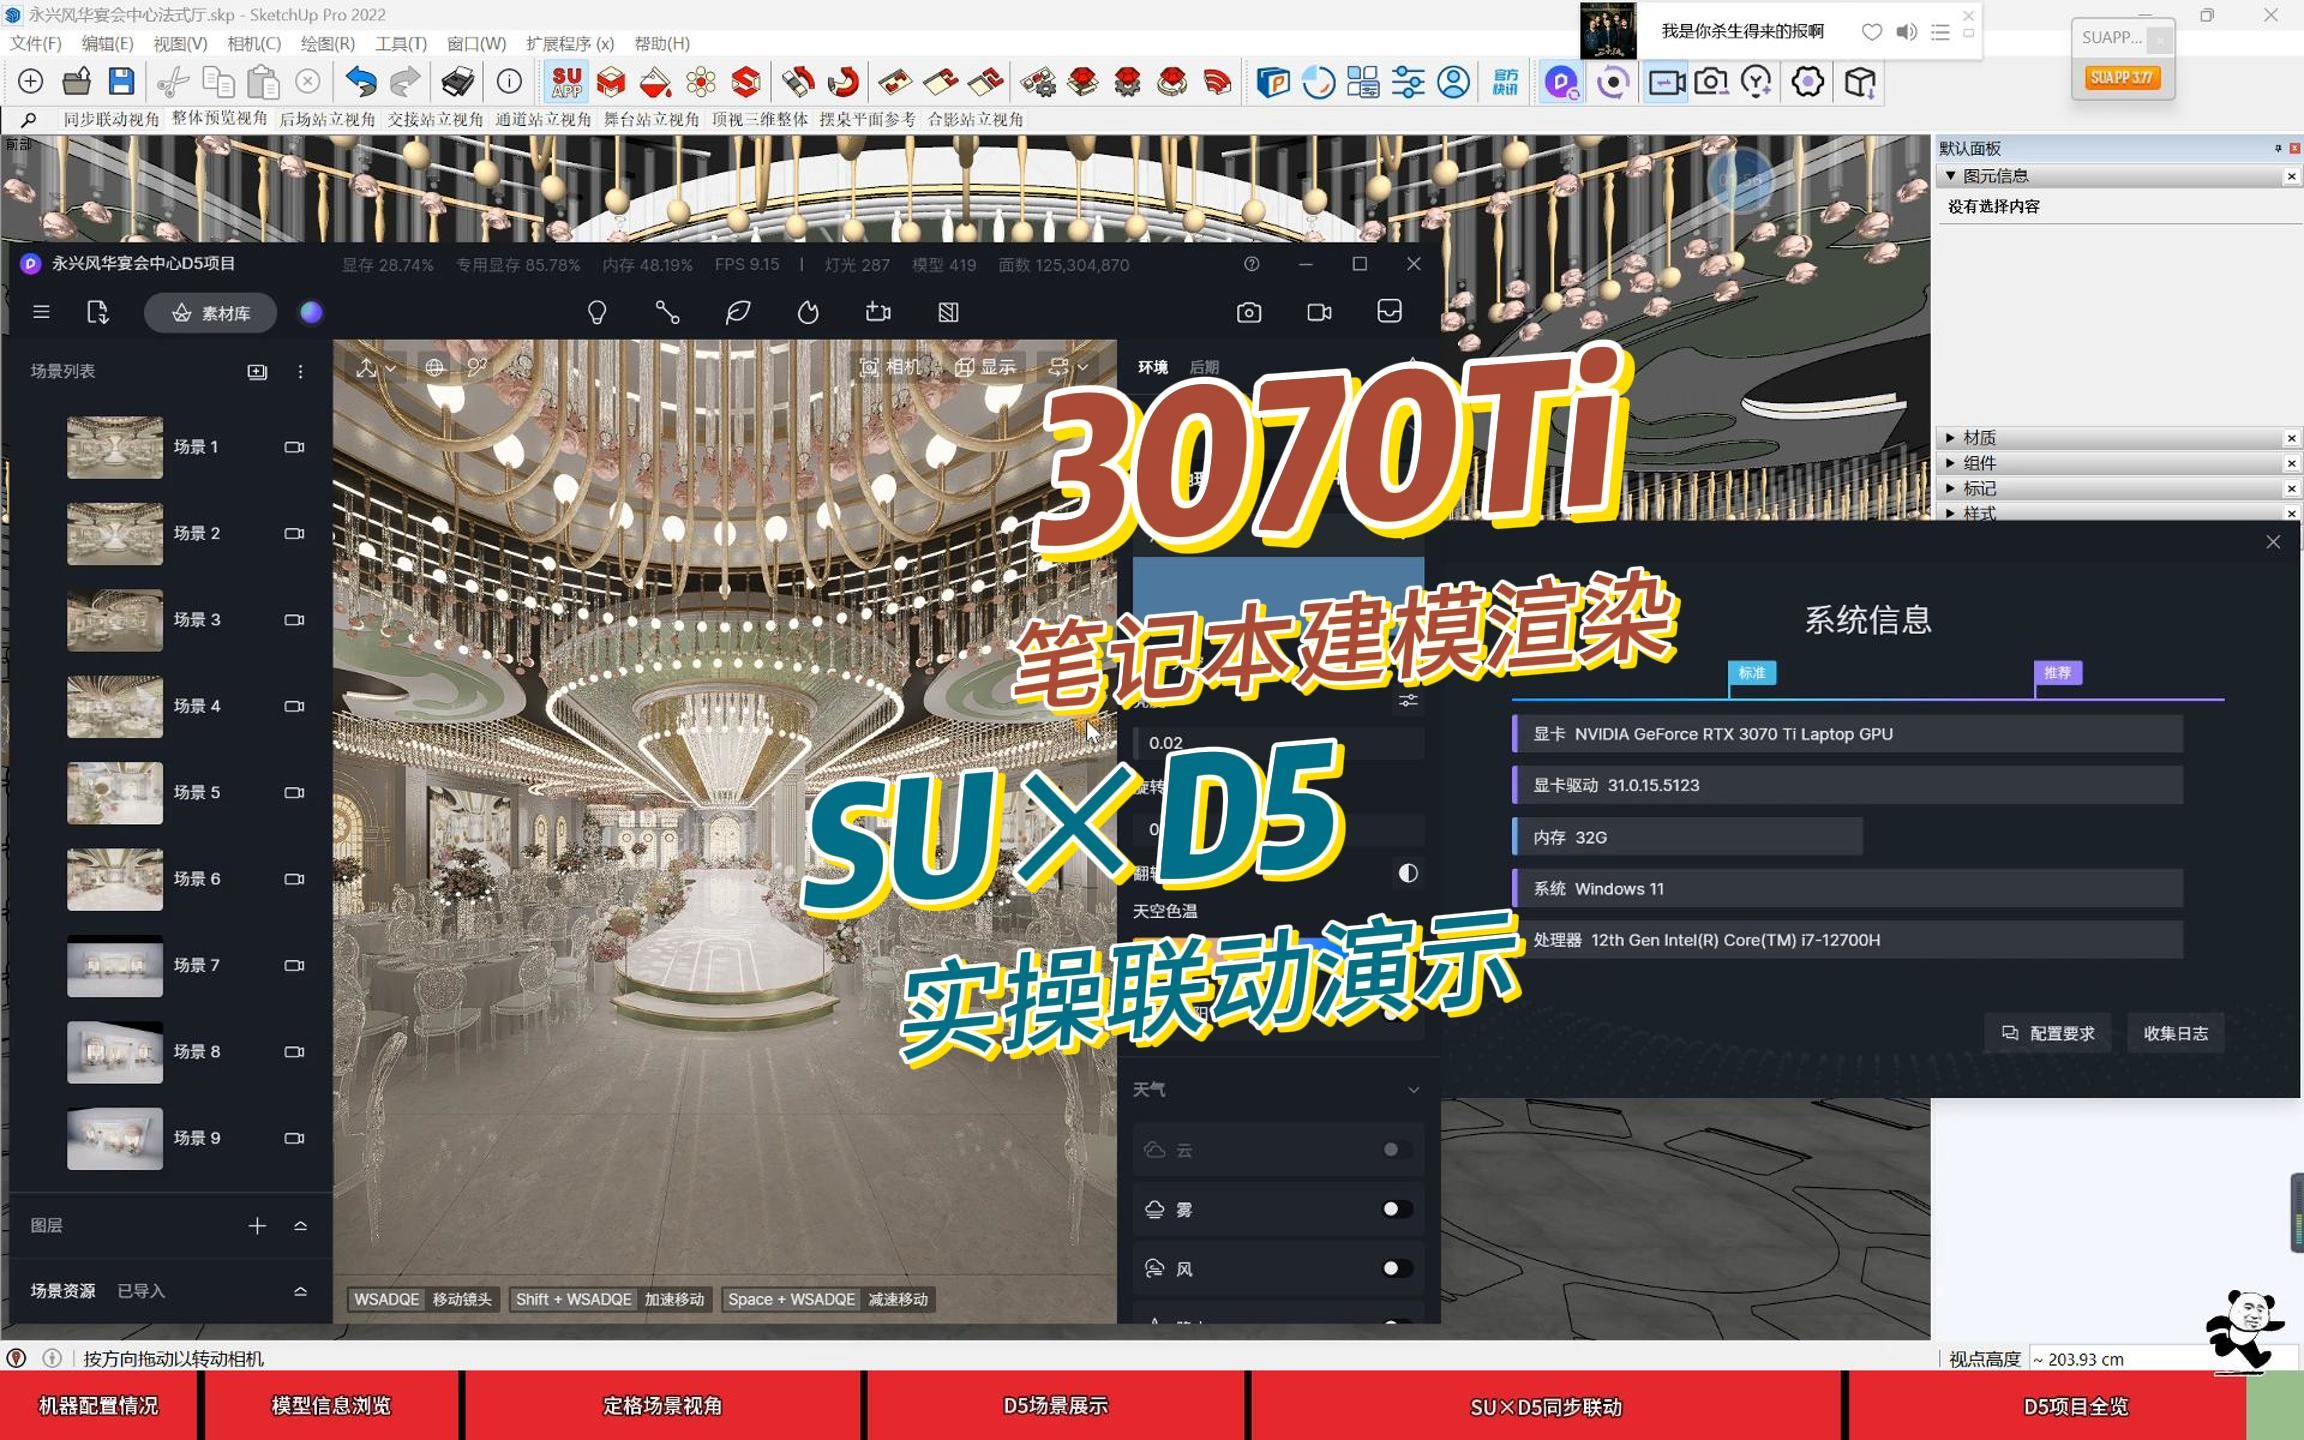This screenshot has height=1440, width=2304.
Task: Click 收集日志 in the system info dialog
Action: pos(2176,1033)
